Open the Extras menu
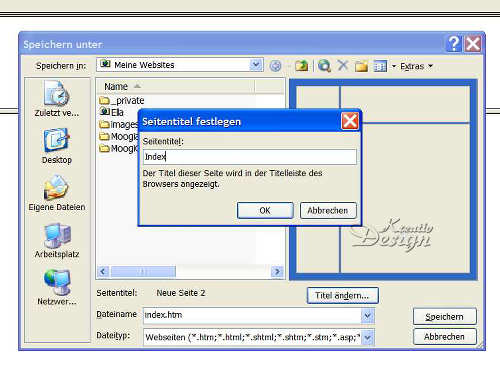The width and height of the screenshot is (500, 371). [x=416, y=66]
